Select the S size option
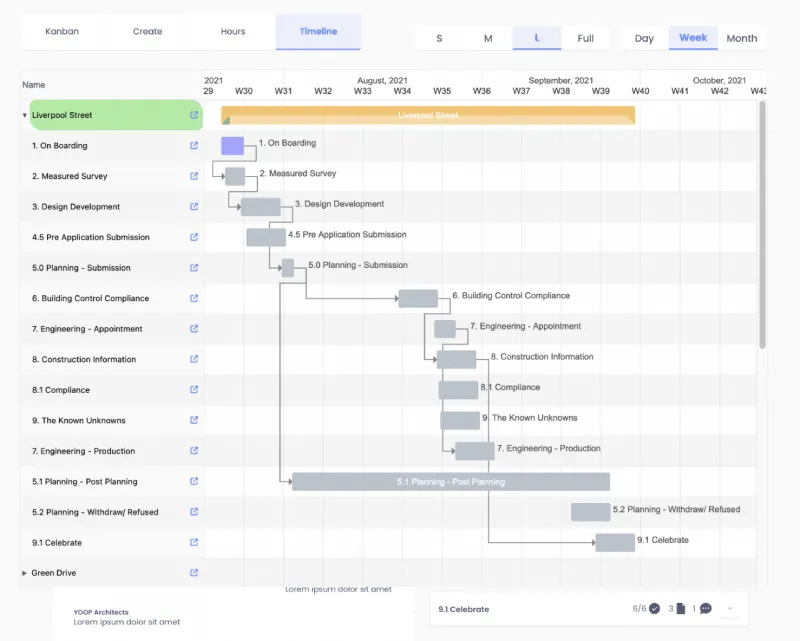The width and height of the screenshot is (800, 641). (439, 38)
